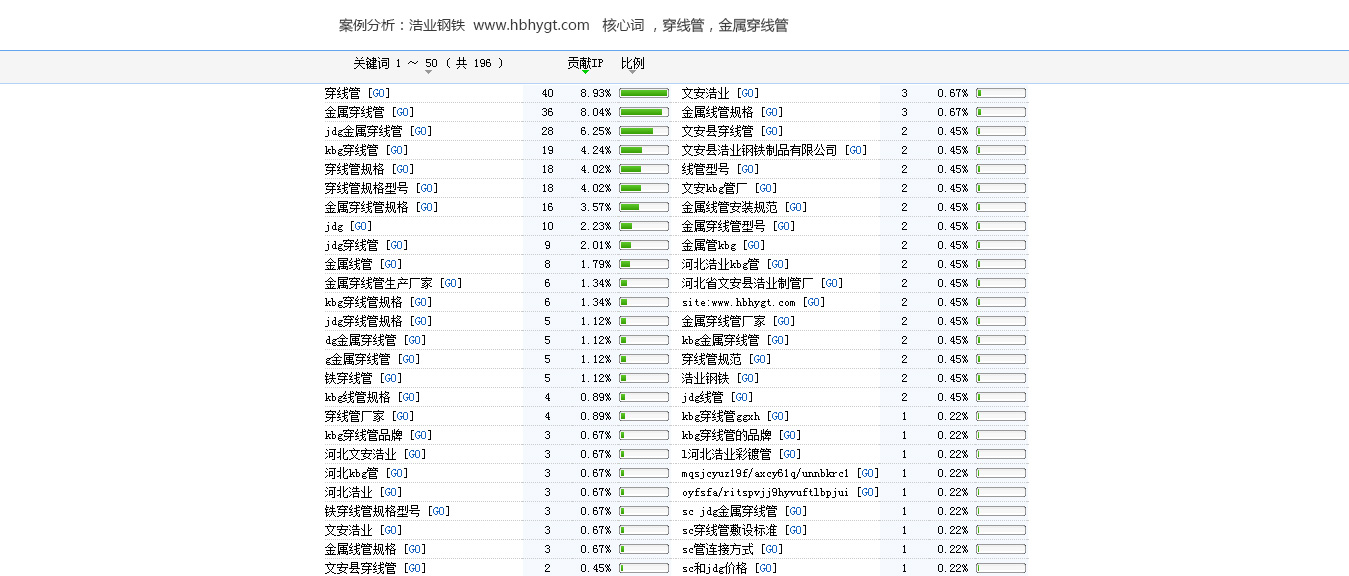
Task: Open GO link for 金属线管
Action: point(390,264)
